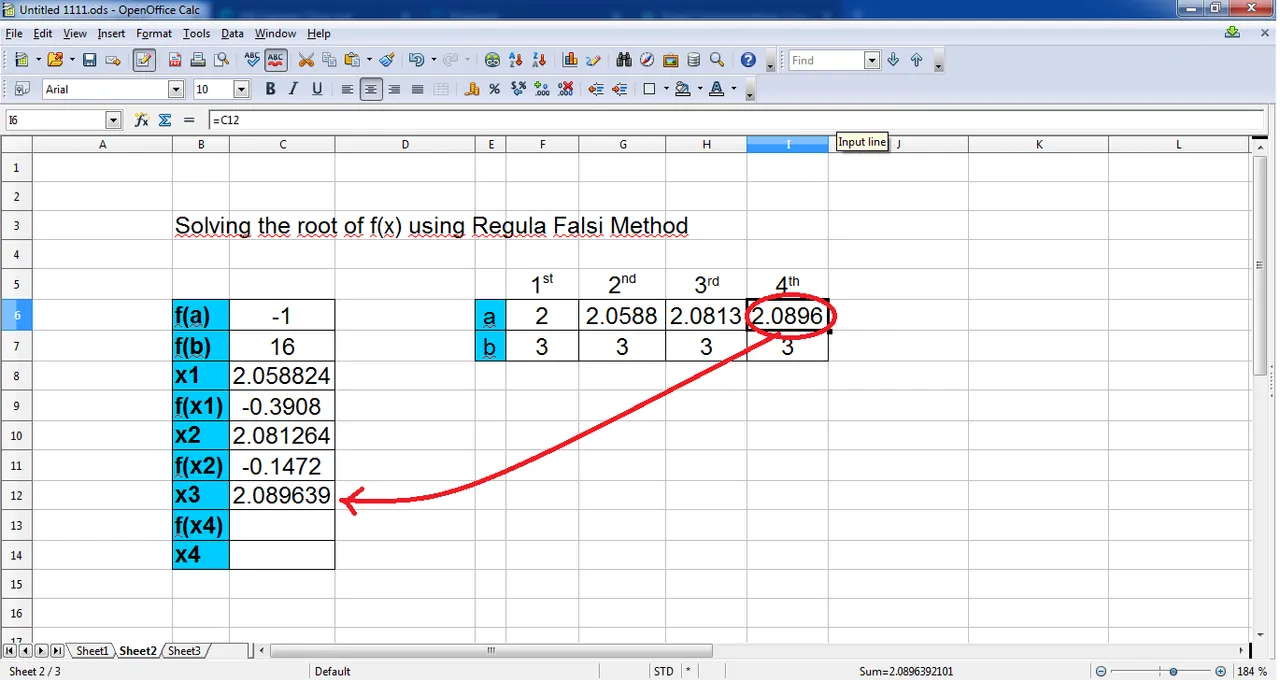Open the Data menu
The height and width of the screenshot is (680, 1280).
pos(232,33)
